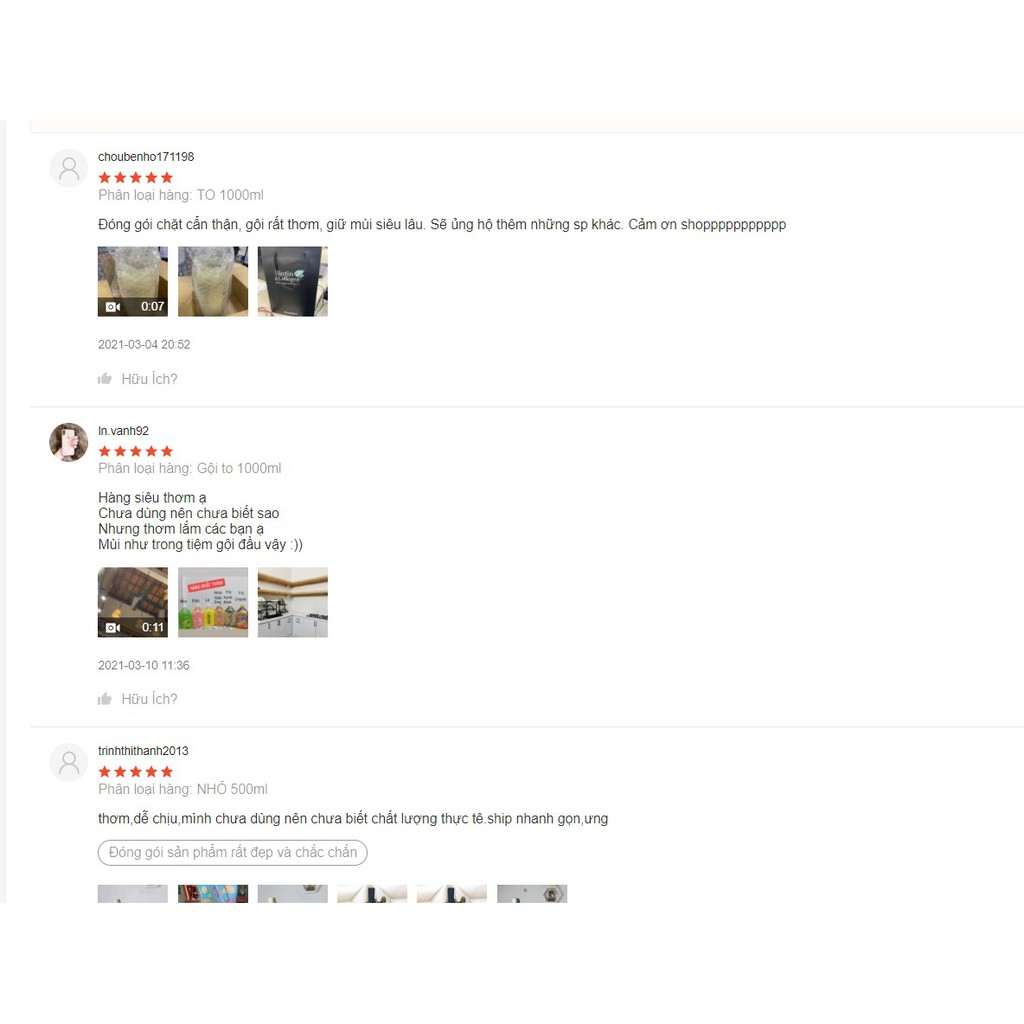Image resolution: width=1024 pixels, height=1024 pixels.
Task: Open second bubble-wrapped bottle photo
Action: coord(213,281)
